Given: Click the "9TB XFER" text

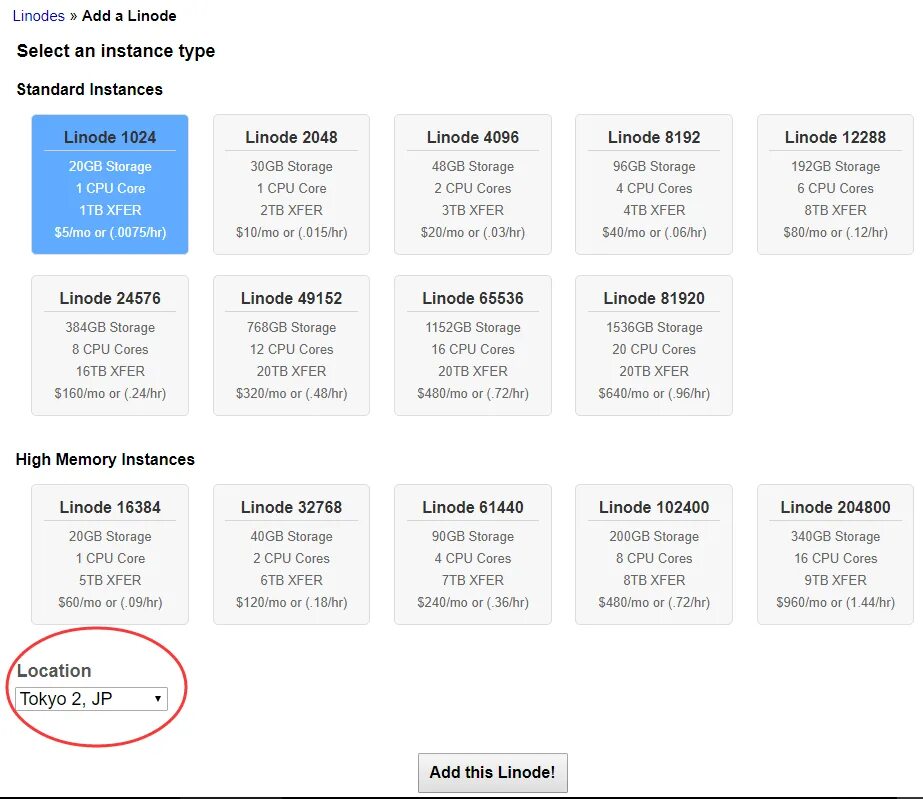Looking at the screenshot, I should (x=835, y=581).
